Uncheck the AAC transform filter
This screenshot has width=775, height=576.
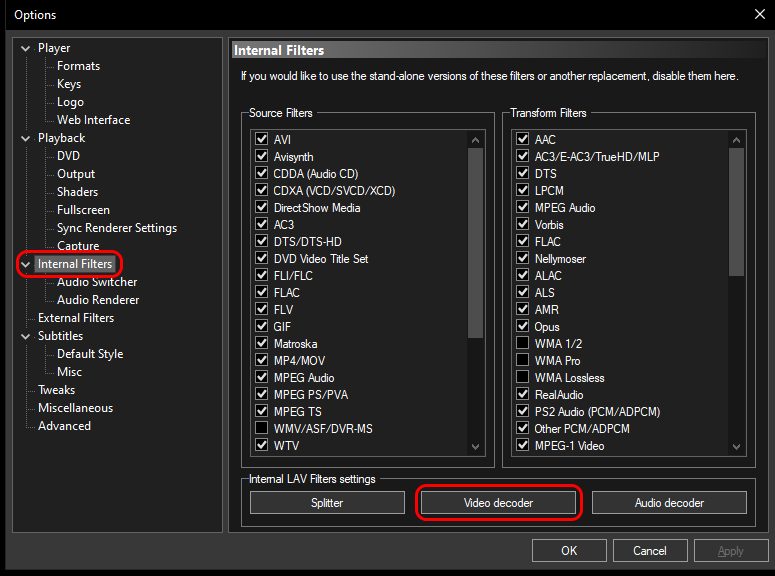tap(522, 139)
